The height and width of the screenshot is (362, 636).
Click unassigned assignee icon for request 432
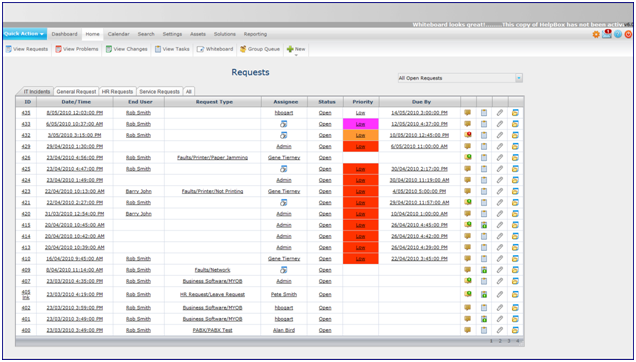(x=284, y=135)
